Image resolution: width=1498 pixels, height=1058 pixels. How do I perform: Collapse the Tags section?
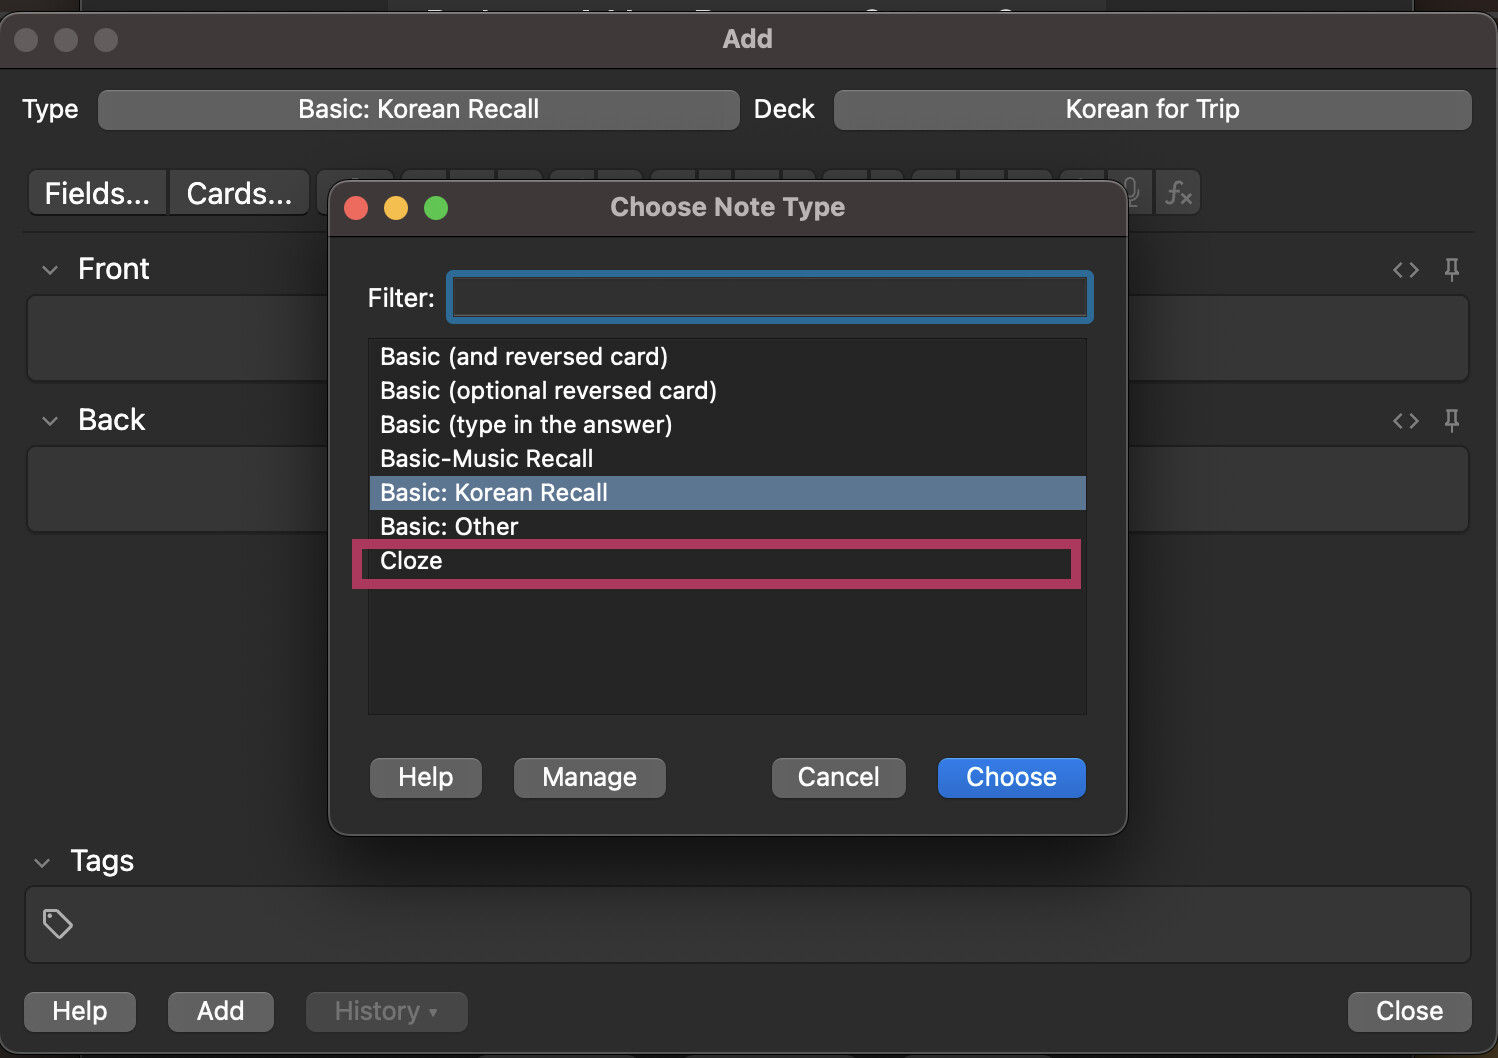[41, 861]
